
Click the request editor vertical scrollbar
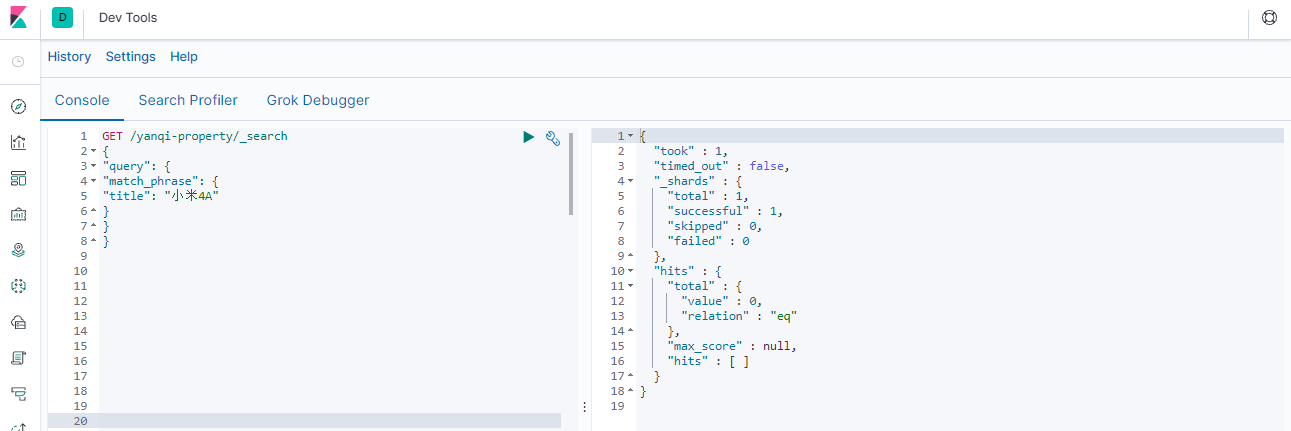pos(571,173)
